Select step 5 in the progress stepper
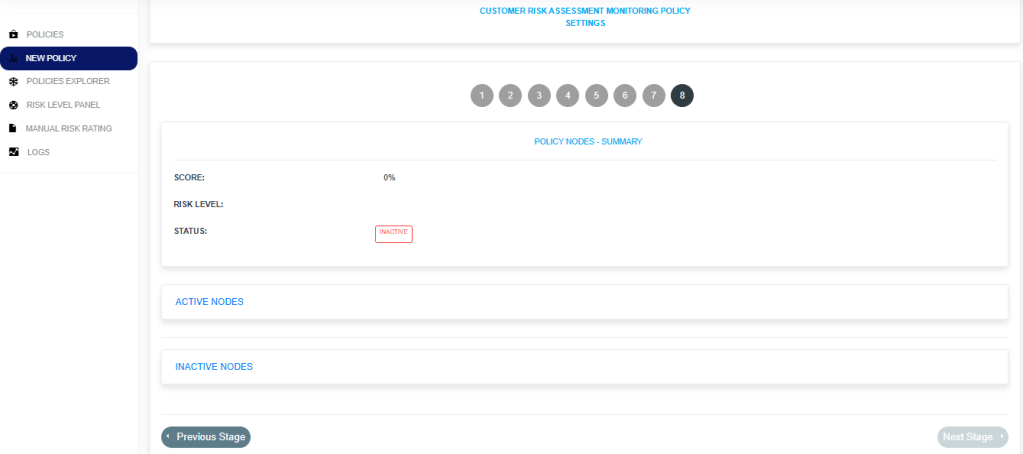 click(x=596, y=95)
